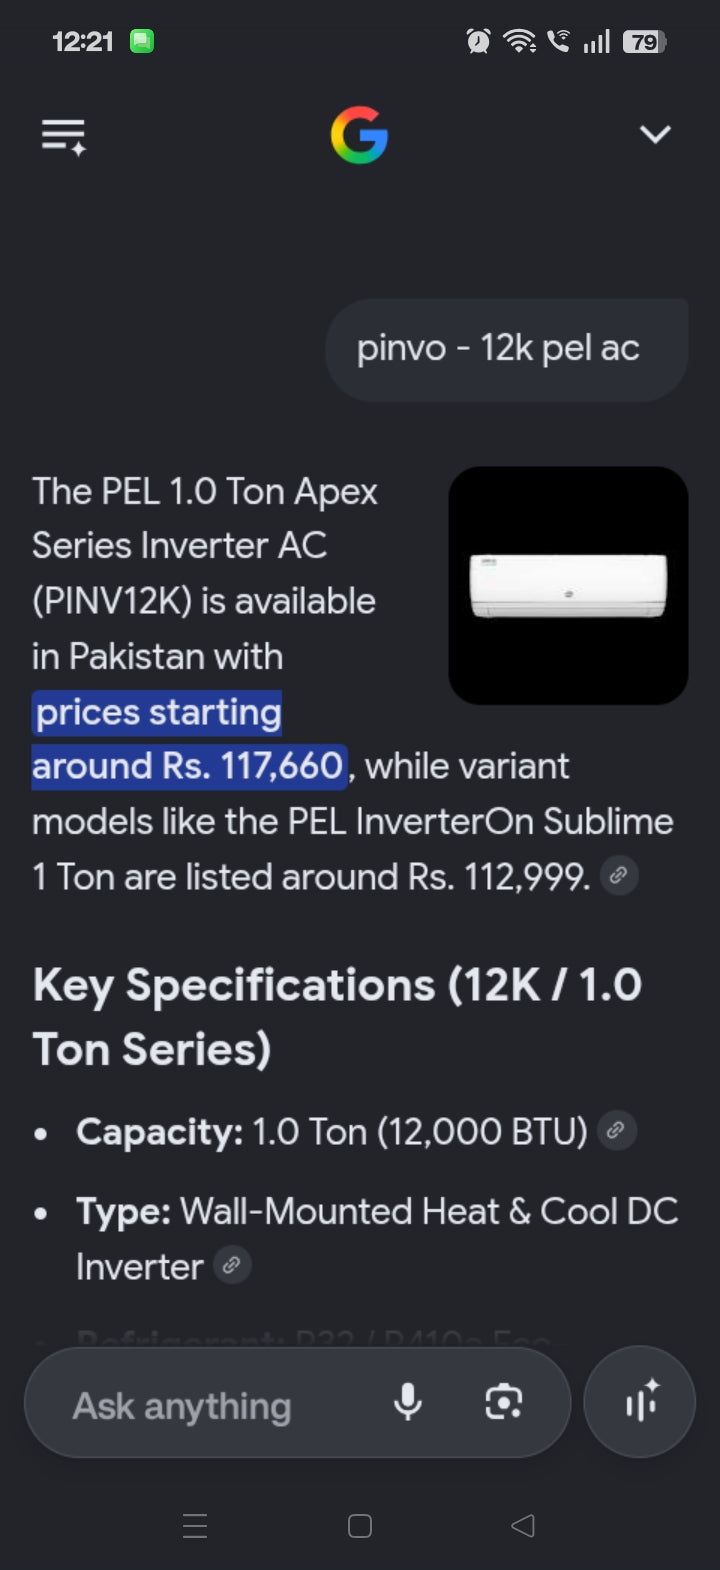Tap the 'pinvo - 12k pel ac' query bubble
Screen dimensions: 720x1570
pyautogui.click(x=507, y=349)
